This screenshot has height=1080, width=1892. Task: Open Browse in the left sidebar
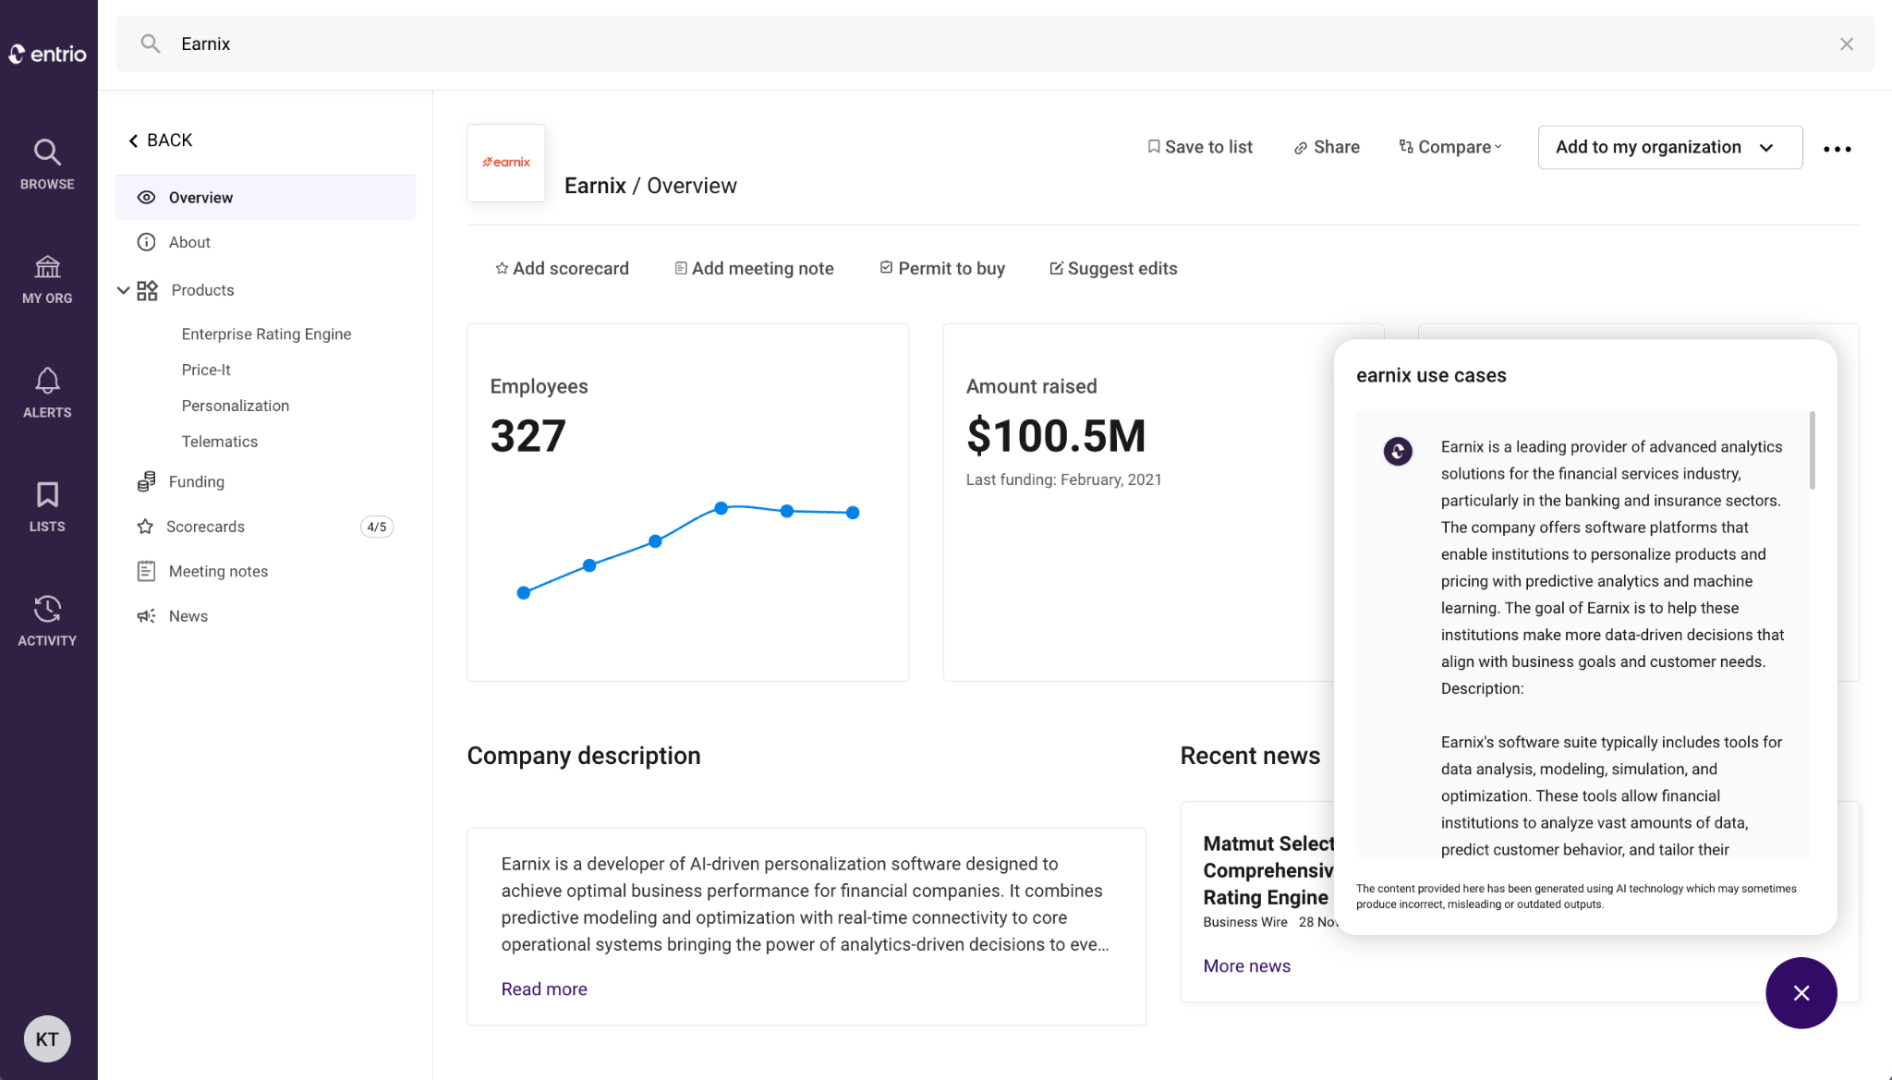[x=47, y=164]
